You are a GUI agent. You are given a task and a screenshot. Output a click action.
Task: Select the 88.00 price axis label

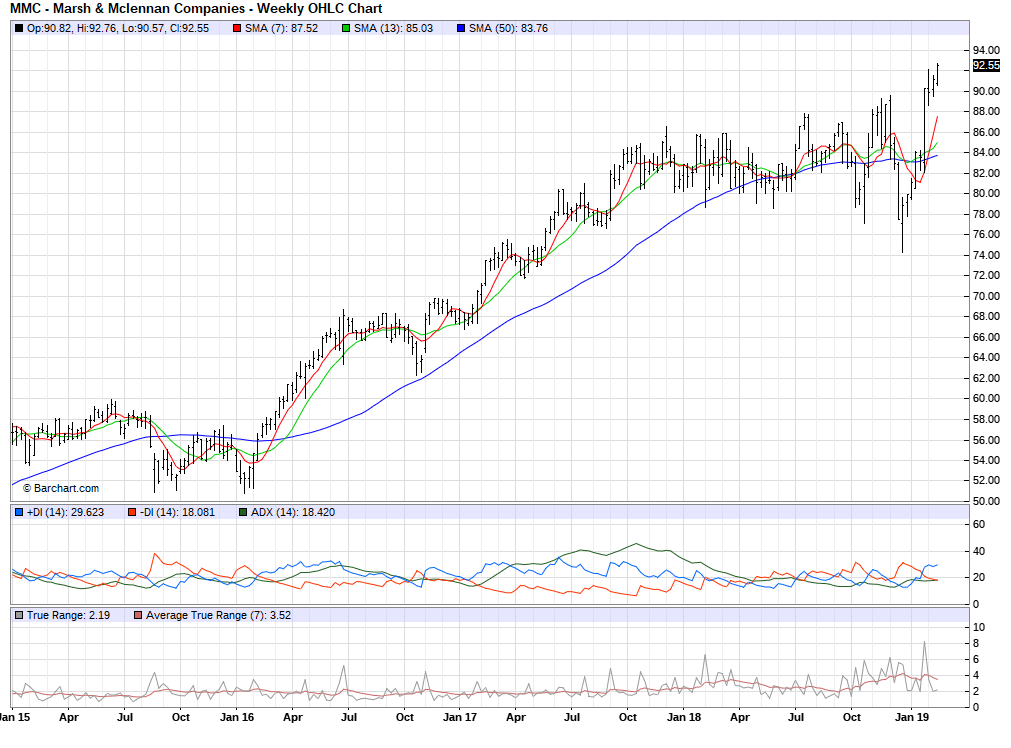pyautogui.click(x=986, y=112)
